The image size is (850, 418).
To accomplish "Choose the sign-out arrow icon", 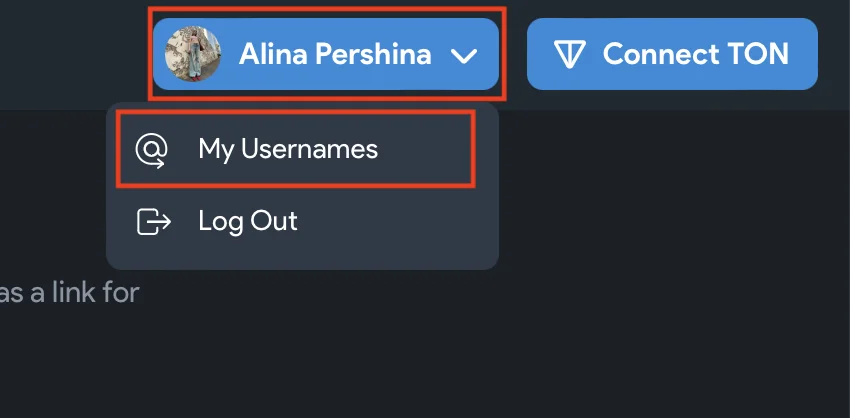I will pos(153,221).
